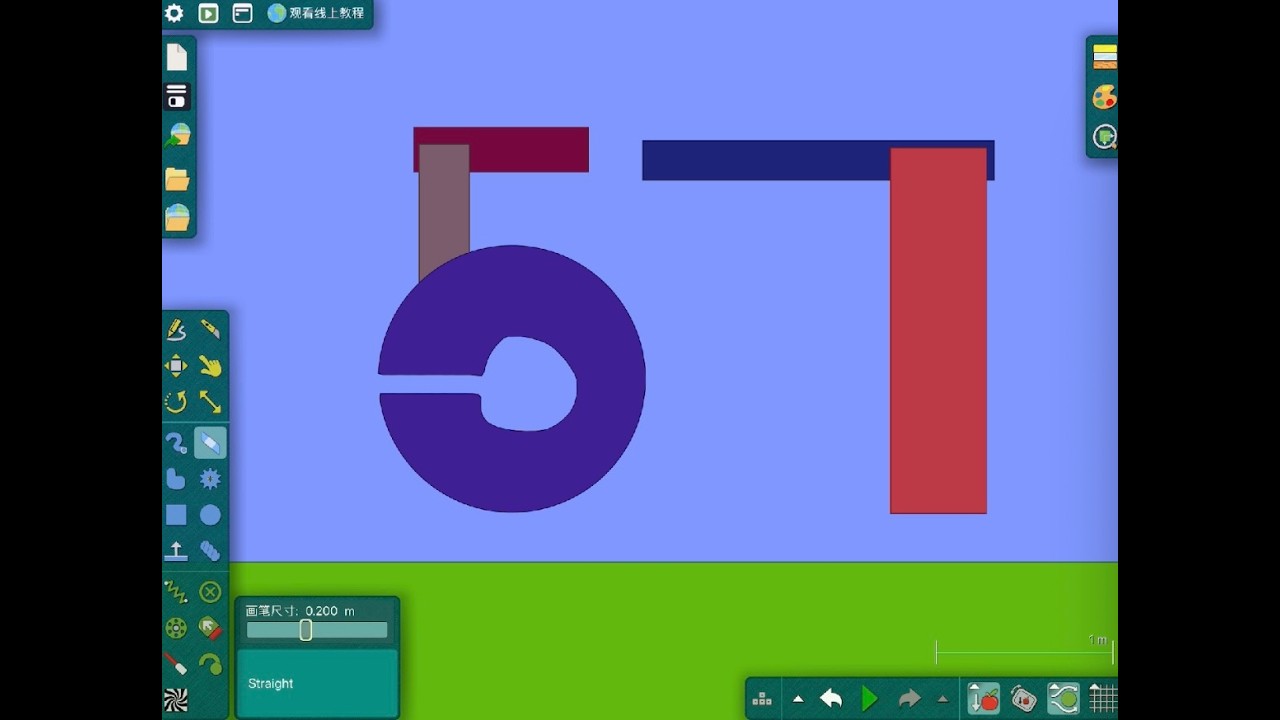This screenshot has height=720, width=1280.
Task: Select the Brush tool
Action: coord(176,443)
